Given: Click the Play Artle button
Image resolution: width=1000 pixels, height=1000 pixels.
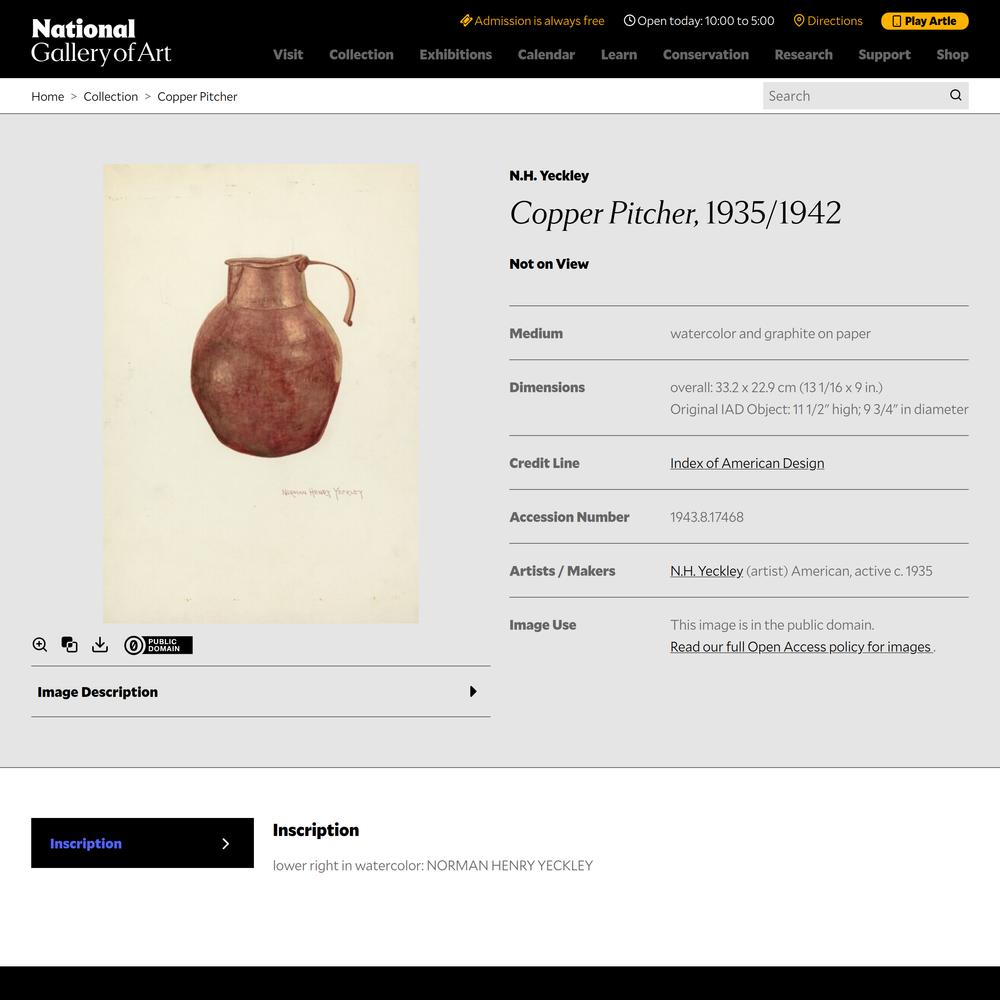Looking at the screenshot, I should pos(925,21).
